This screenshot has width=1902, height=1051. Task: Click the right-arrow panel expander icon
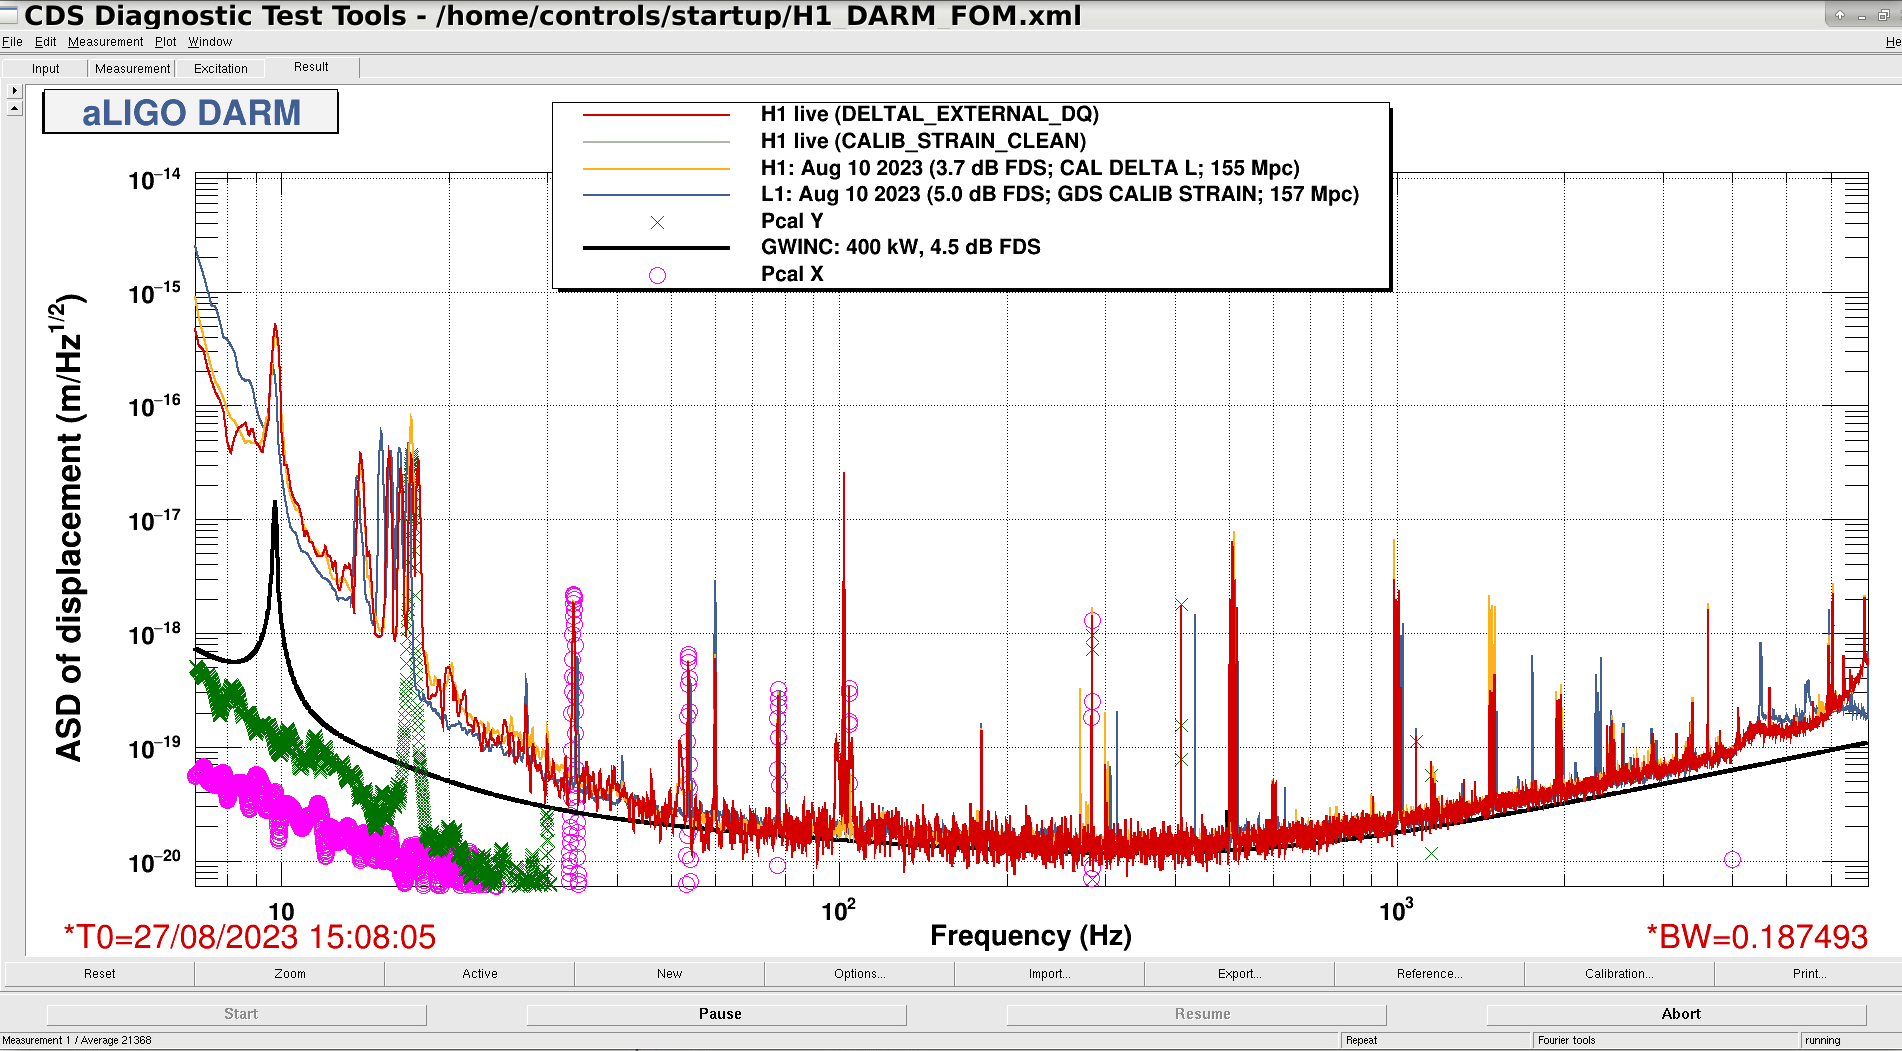[x=14, y=91]
